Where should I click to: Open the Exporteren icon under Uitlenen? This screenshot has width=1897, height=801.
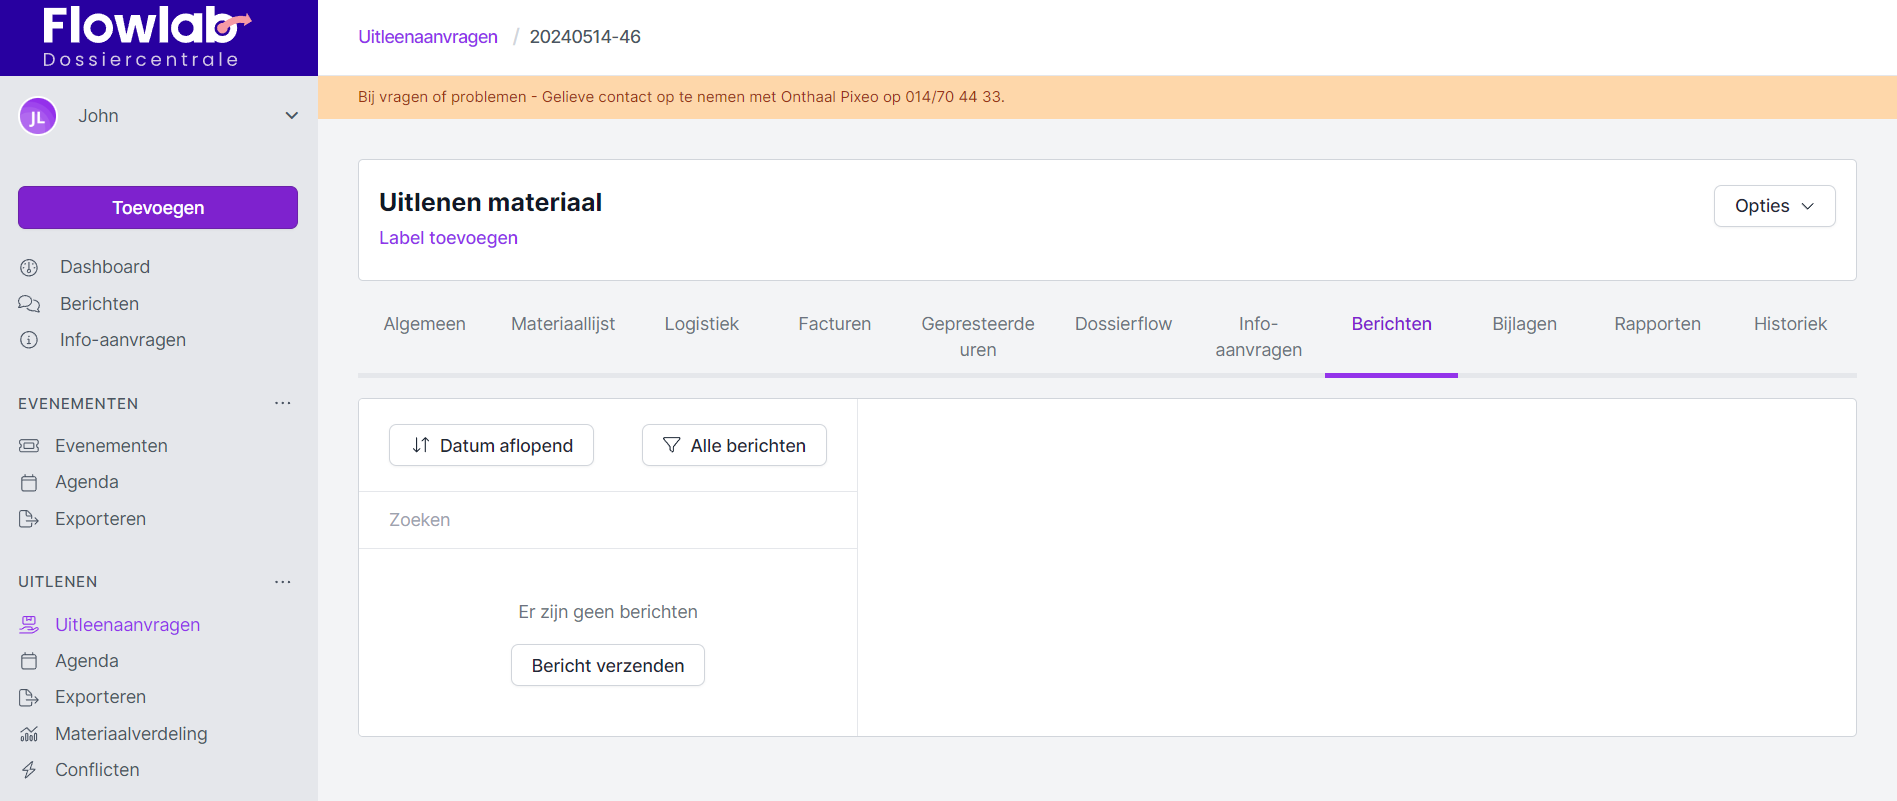(x=29, y=697)
